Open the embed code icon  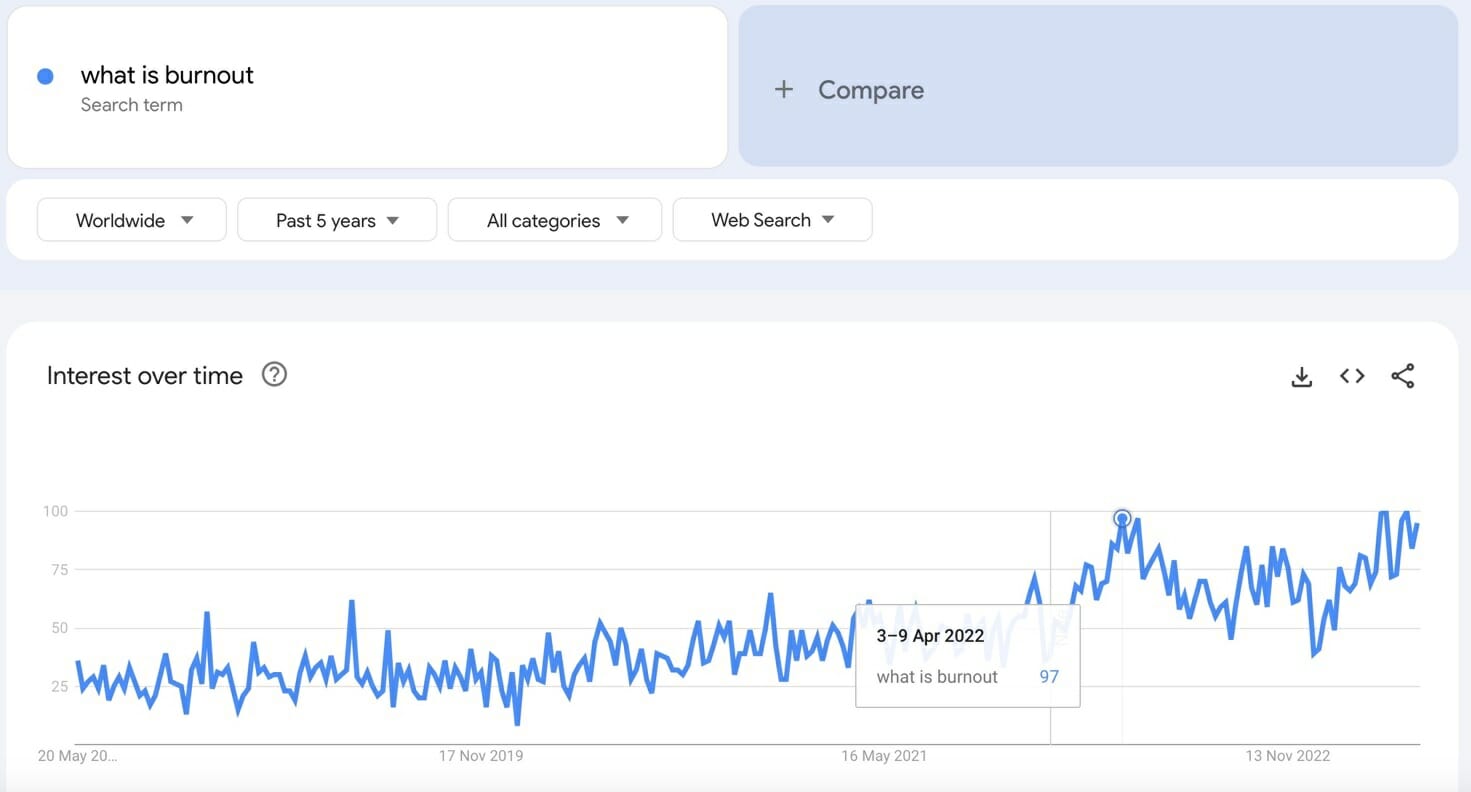pyautogui.click(x=1352, y=376)
